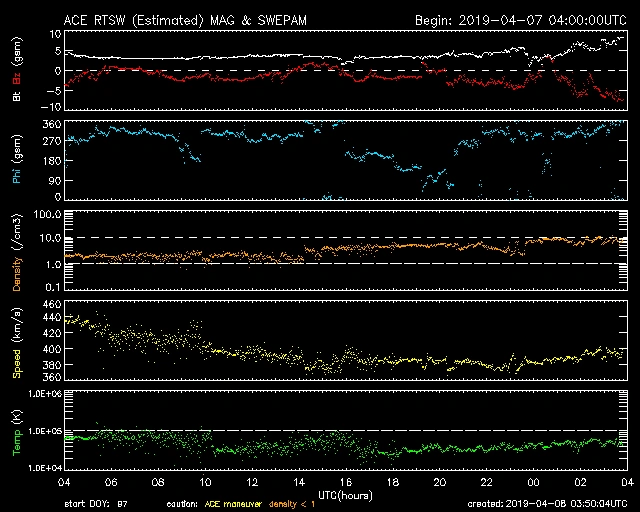Click the "10.0" tick on the Density axis
This screenshot has height=512, width=640.
(x=50, y=238)
